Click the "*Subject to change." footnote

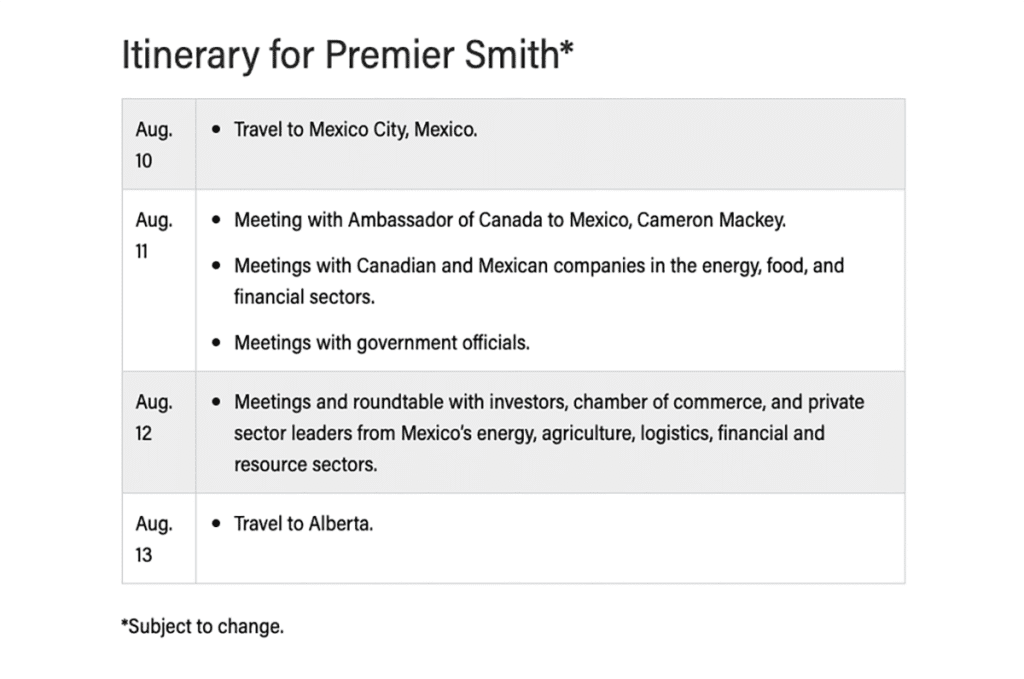point(202,628)
